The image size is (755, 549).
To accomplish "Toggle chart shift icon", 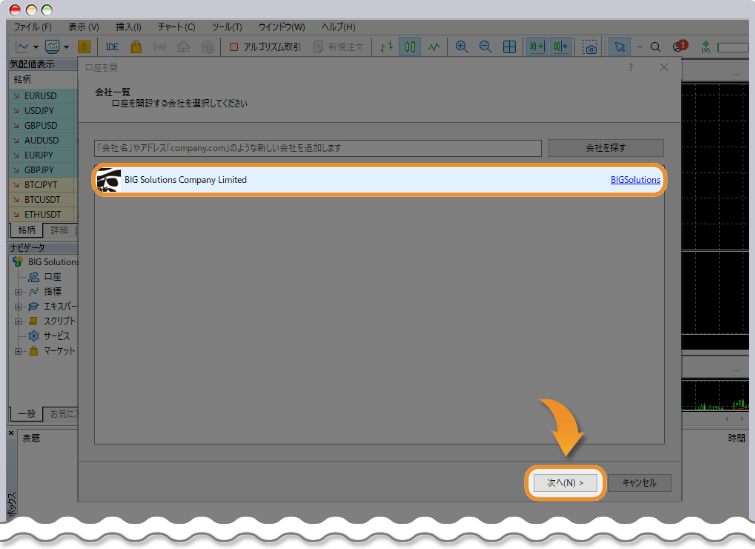I will click(561, 47).
